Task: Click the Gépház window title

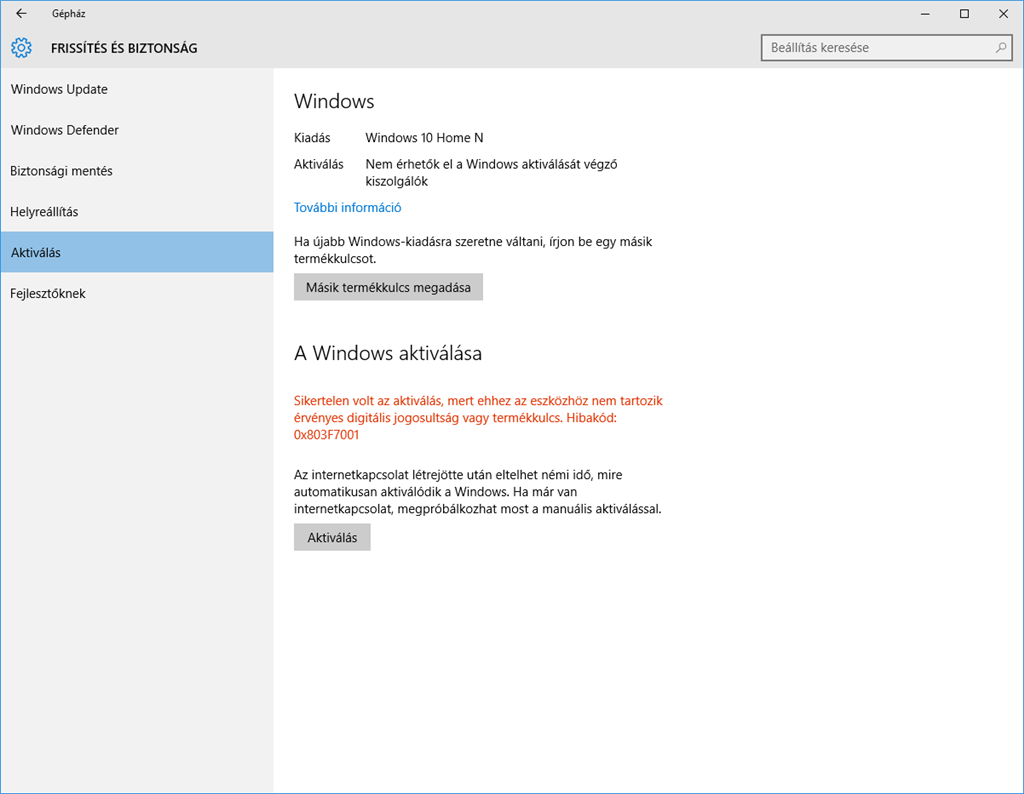Action: click(x=69, y=14)
